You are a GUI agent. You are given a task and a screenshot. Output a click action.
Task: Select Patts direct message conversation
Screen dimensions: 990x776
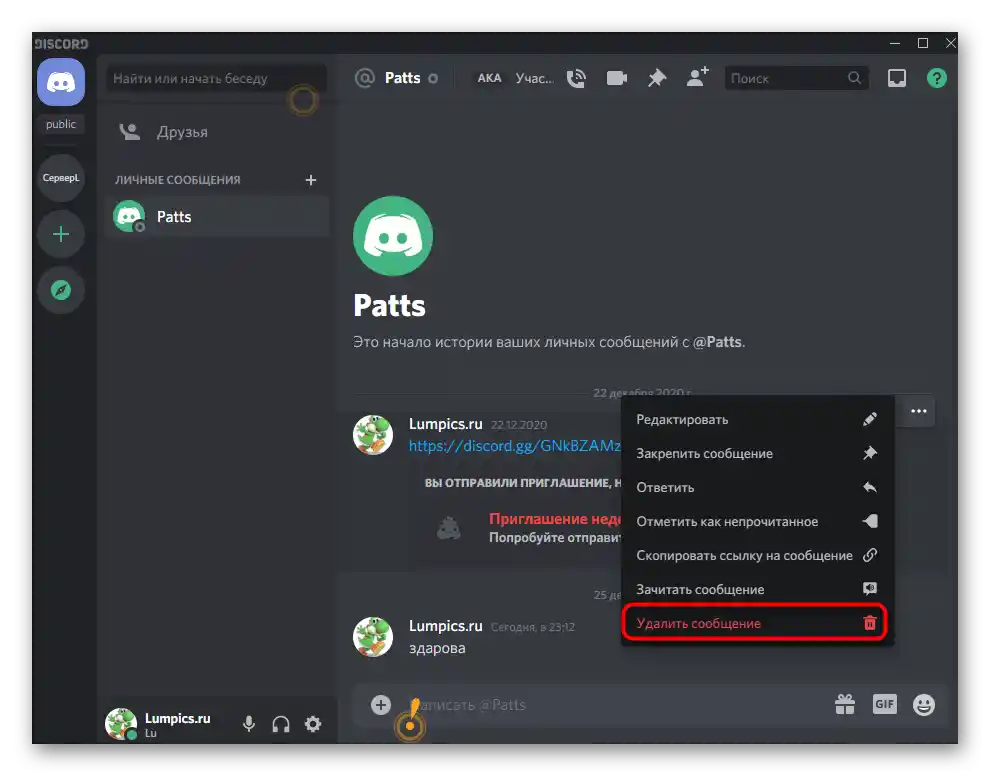coord(217,217)
